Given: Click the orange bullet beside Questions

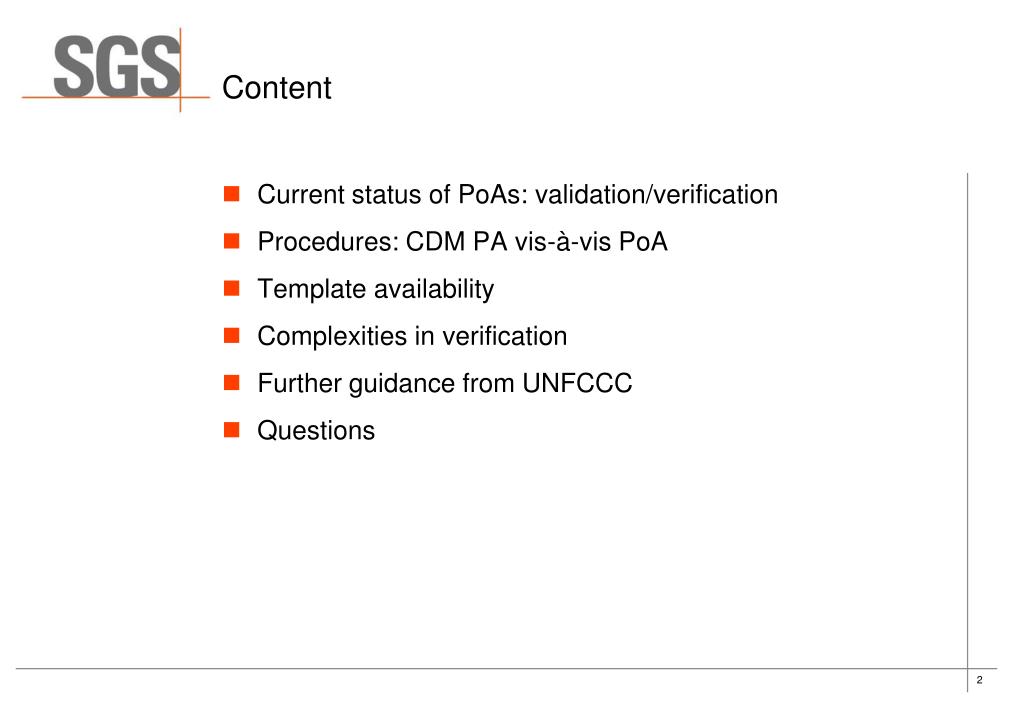Looking at the screenshot, I should [x=232, y=429].
